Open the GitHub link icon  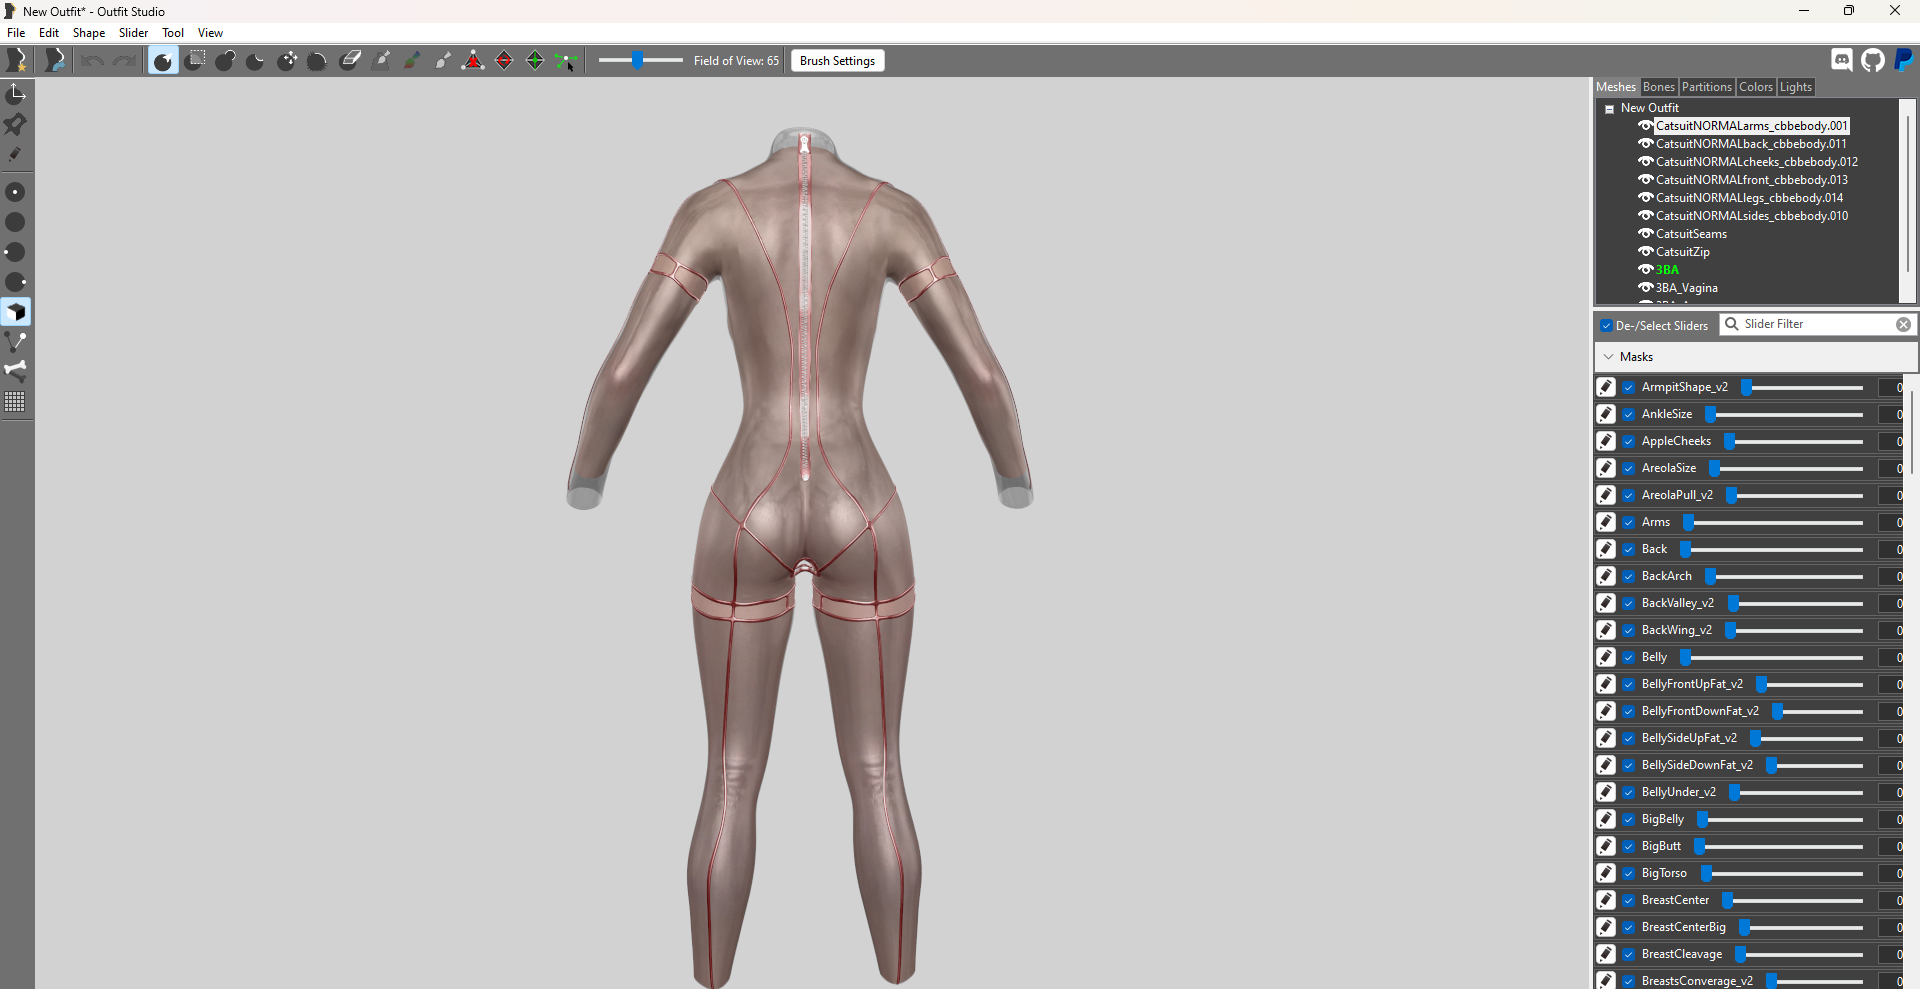pyautogui.click(x=1873, y=60)
